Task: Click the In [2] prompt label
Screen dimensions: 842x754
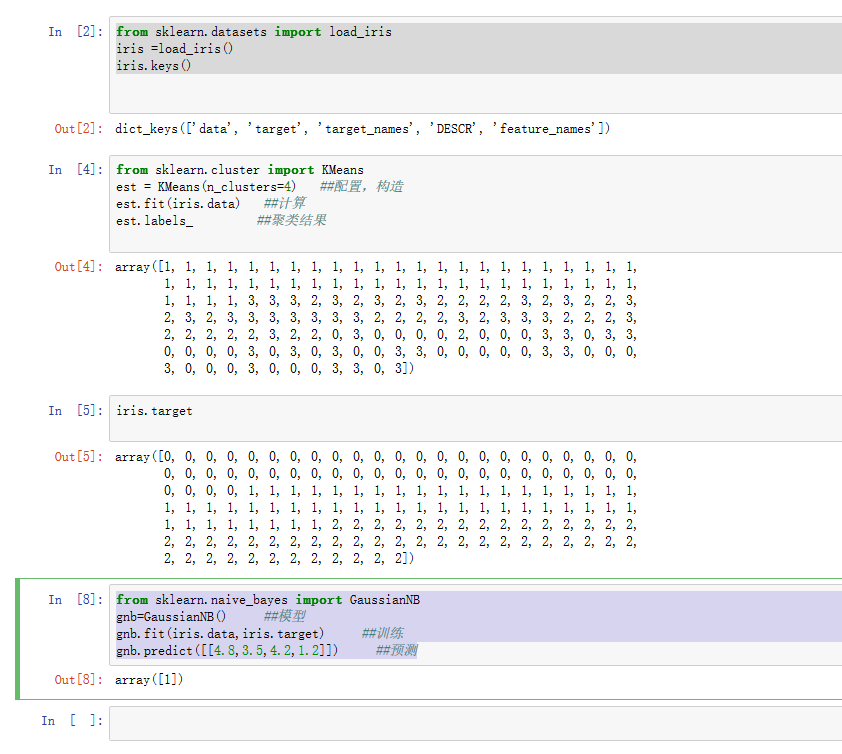Action: pos(74,32)
